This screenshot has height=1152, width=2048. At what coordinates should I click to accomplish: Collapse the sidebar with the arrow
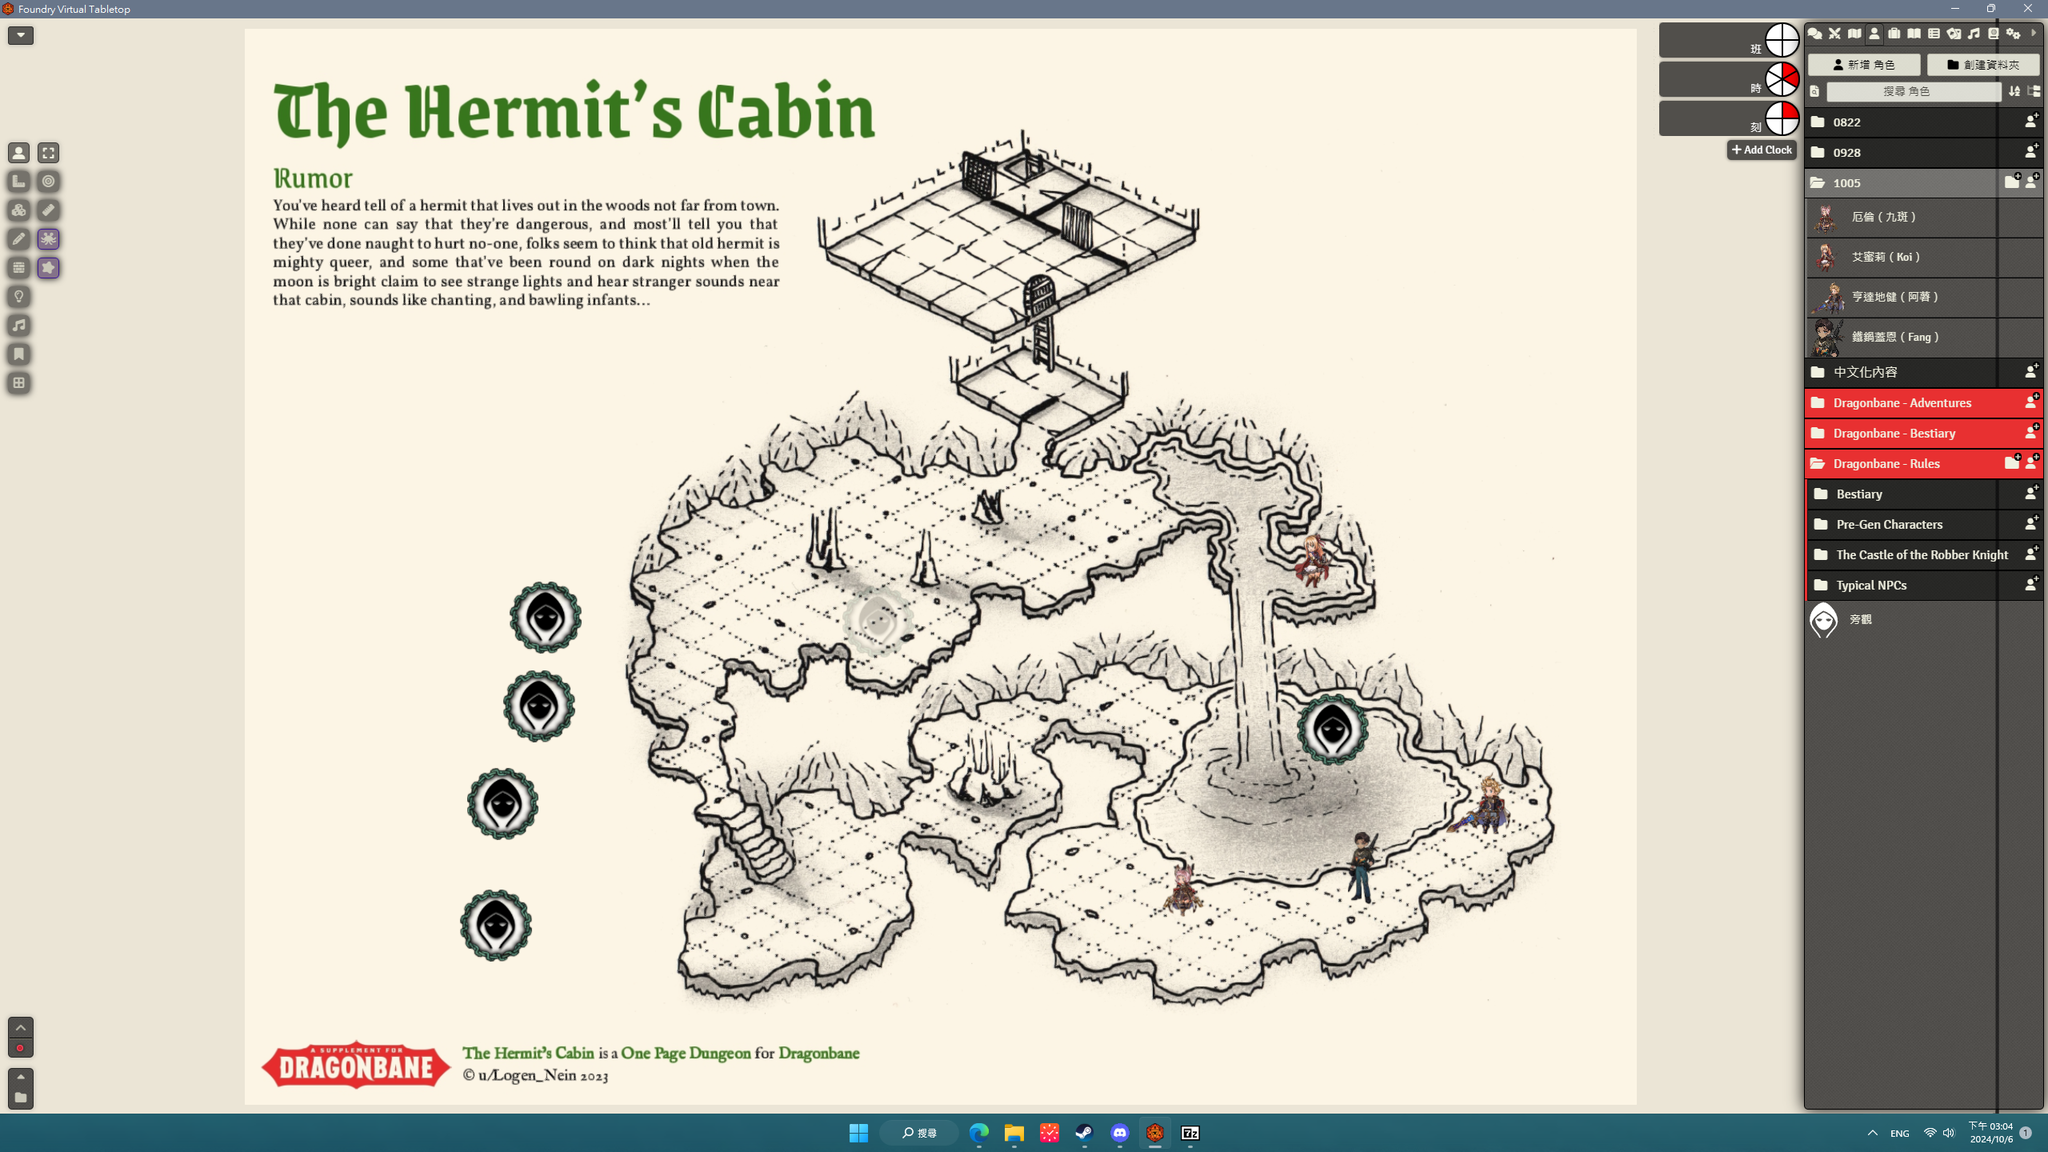[x=2033, y=34]
